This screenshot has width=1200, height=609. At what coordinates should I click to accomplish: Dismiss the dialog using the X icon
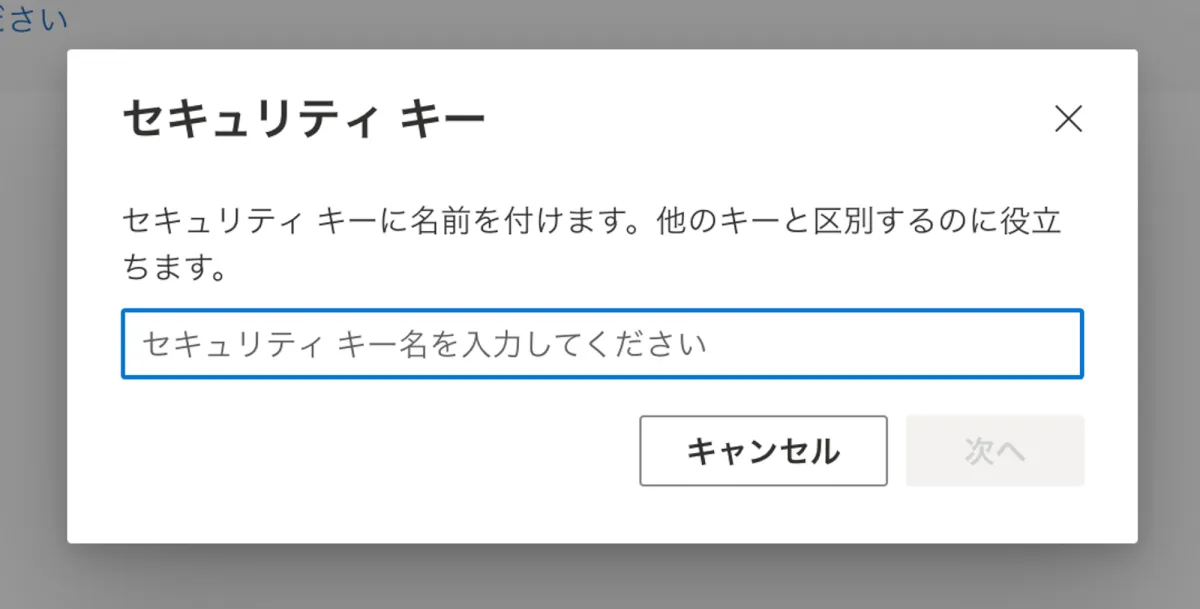click(1069, 120)
